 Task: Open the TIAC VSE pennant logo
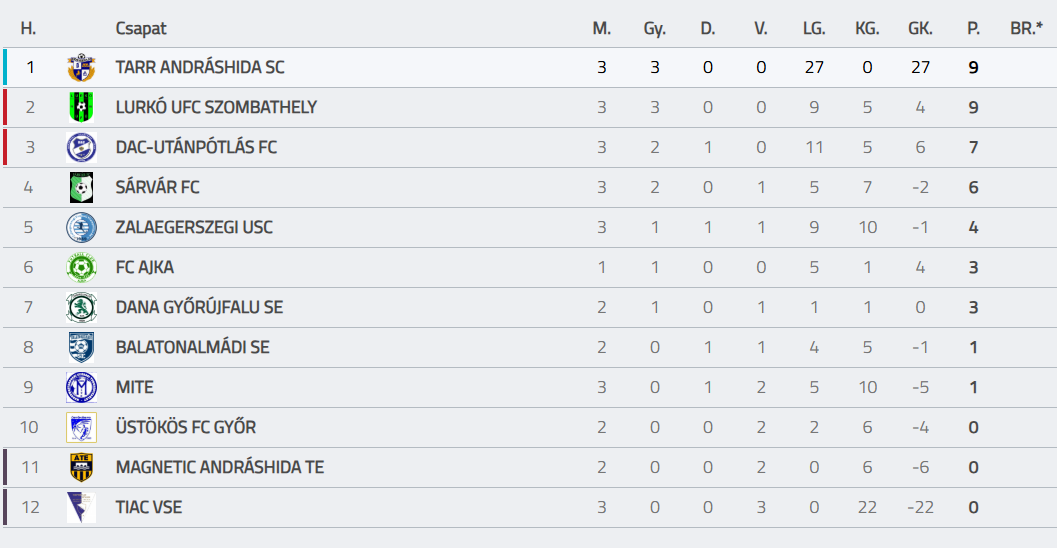pos(82,508)
